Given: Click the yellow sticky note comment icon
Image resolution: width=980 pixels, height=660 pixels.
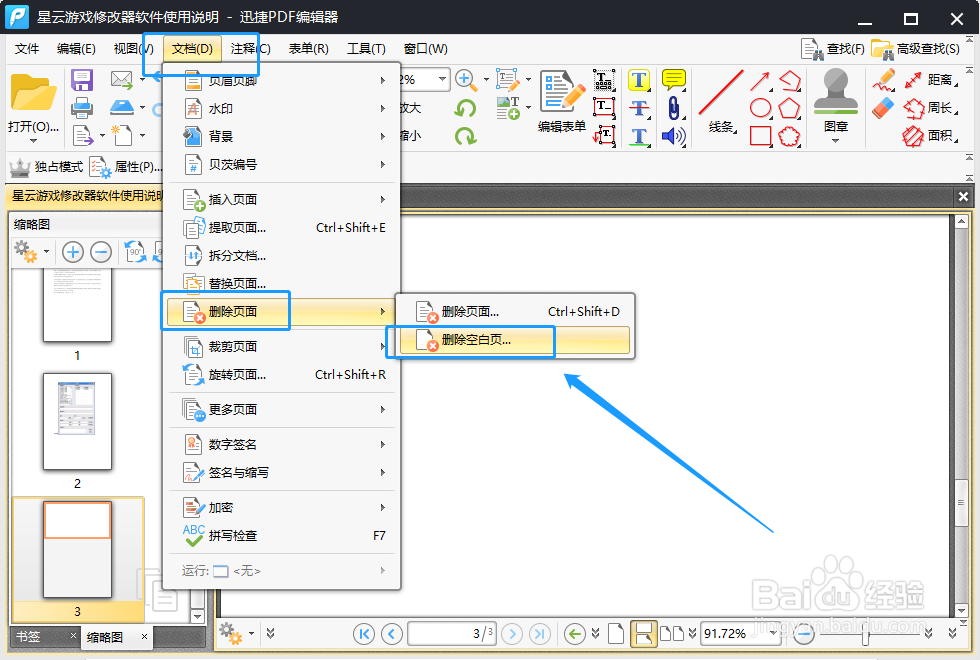Looking at the screenshot, I should (674, 79).
